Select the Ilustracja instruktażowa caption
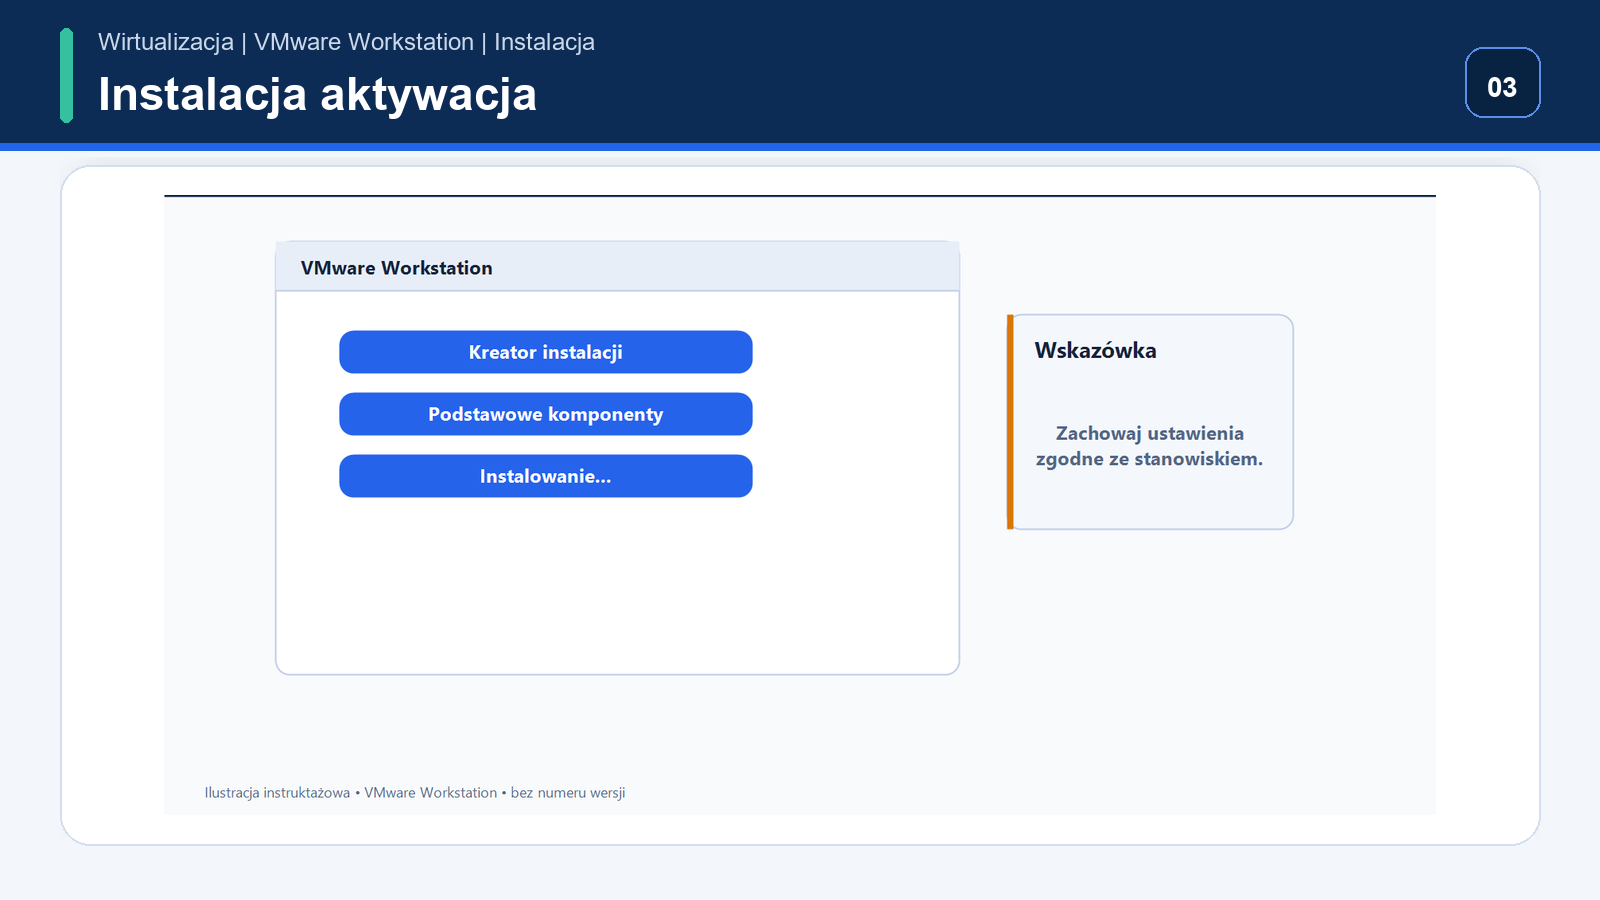Screen dimensions: 1600x900 pos(415,793)
